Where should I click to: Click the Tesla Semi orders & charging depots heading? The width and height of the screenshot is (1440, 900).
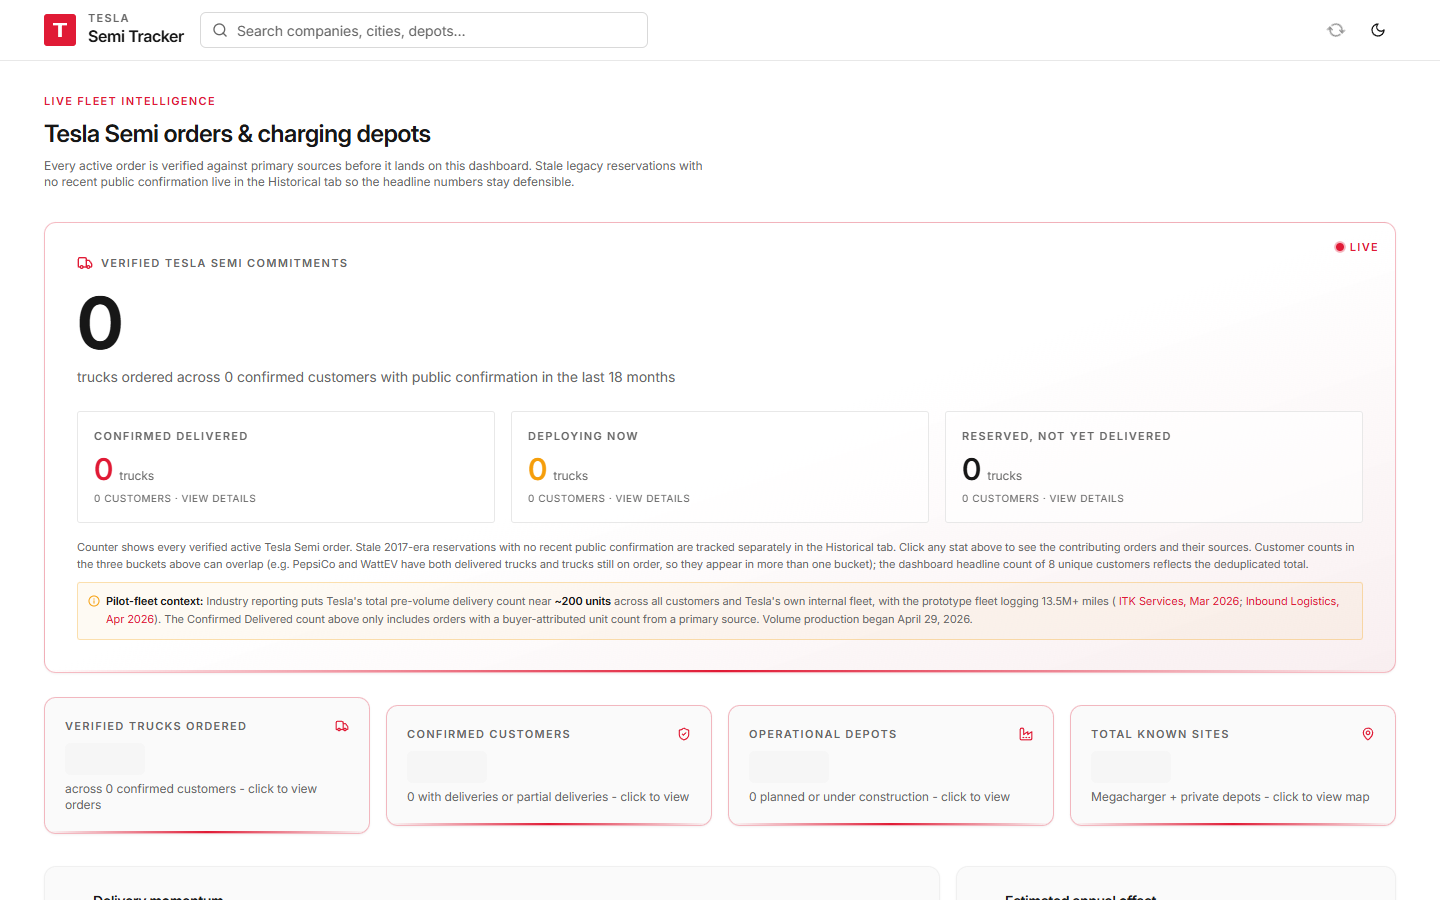pos(237,134)
